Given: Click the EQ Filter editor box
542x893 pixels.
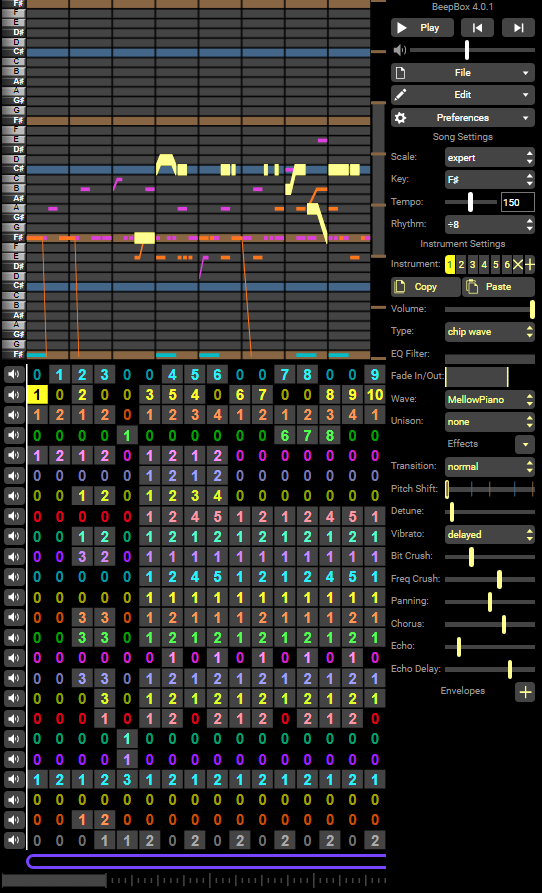Looking at the screenshot, I should (490, 359).
